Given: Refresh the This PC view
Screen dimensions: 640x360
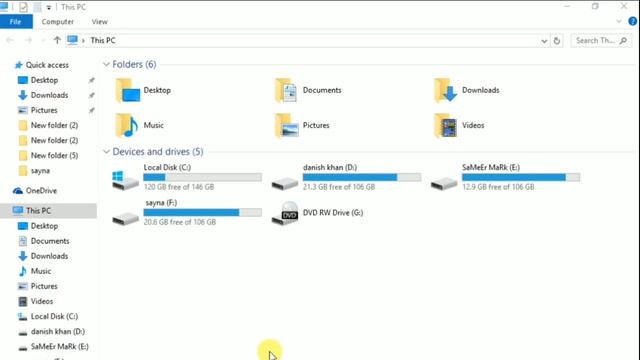Looking at the screenshot, I should [x=556, y=40].
